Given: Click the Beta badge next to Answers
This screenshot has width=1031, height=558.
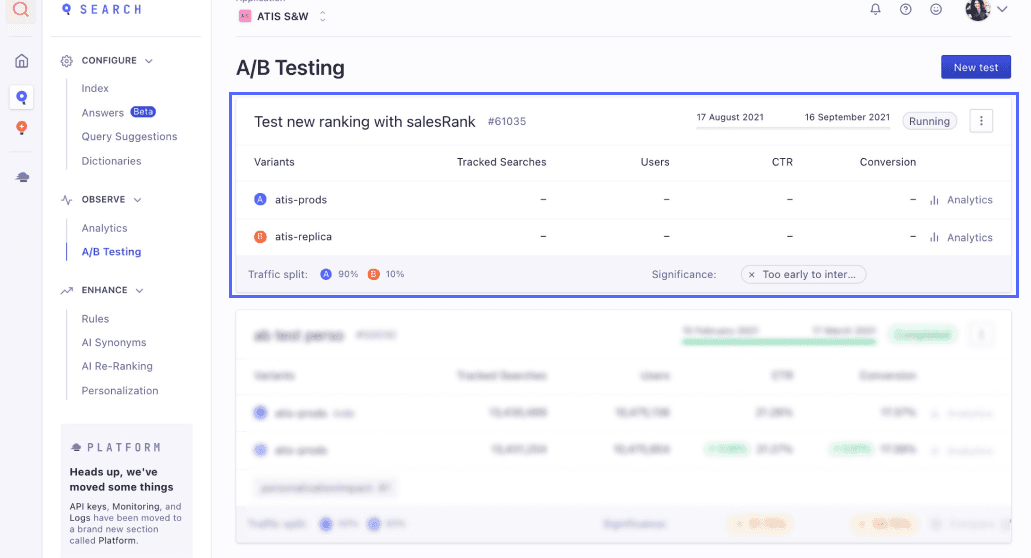Looking at the screenshot, I should [x=143, y=112].
